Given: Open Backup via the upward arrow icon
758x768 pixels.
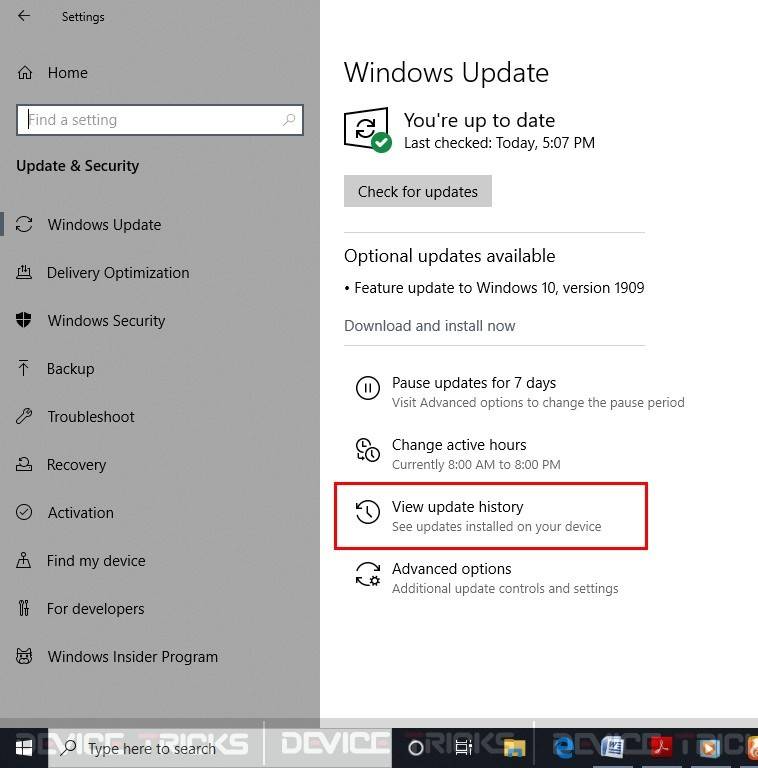Looking at the screenshot, I should (23, 368).
